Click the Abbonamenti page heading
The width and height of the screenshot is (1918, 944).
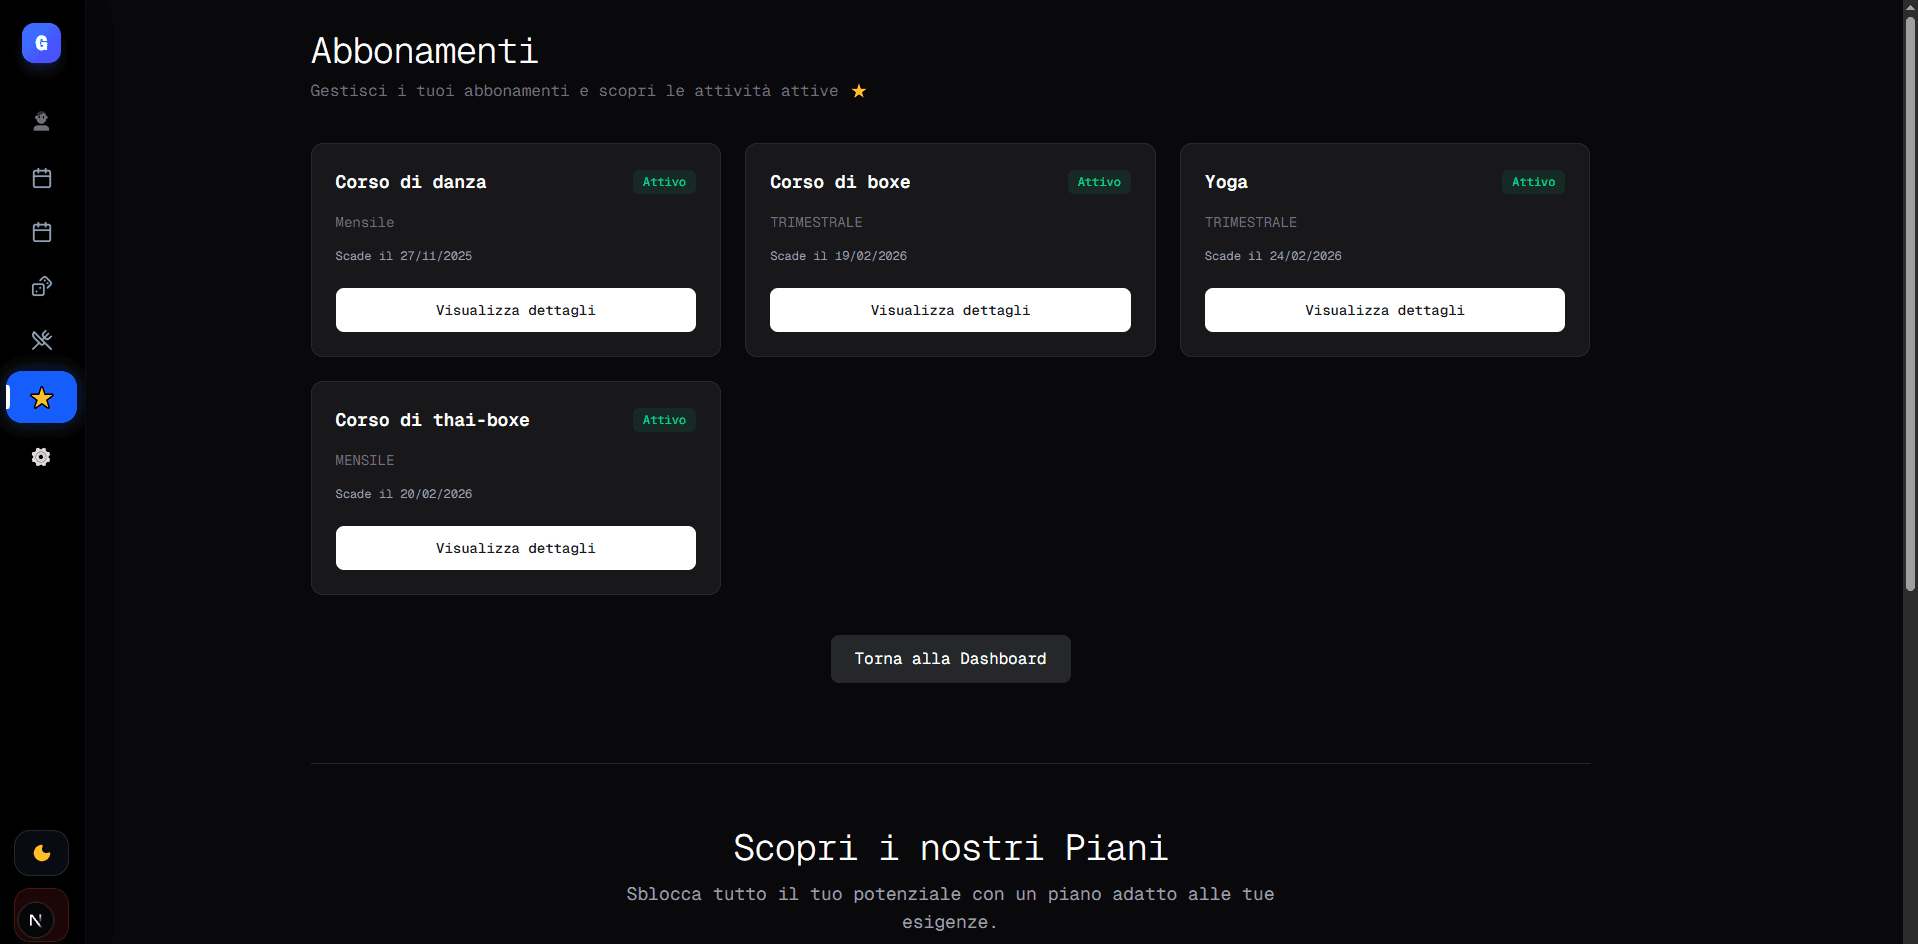424,51
